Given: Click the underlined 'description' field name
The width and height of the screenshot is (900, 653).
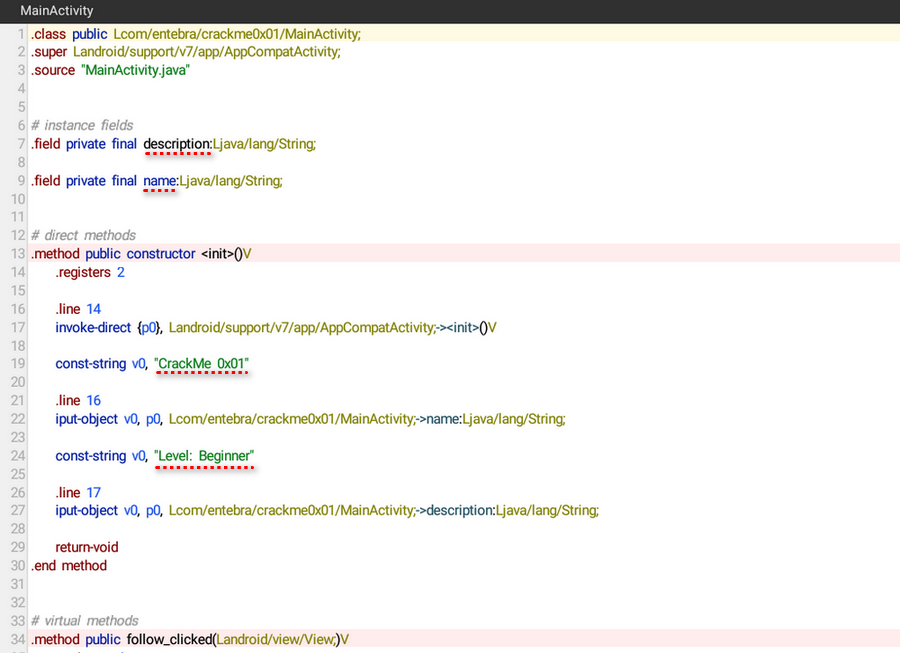Looking at the screenshot, I should (x=177, y=144).
